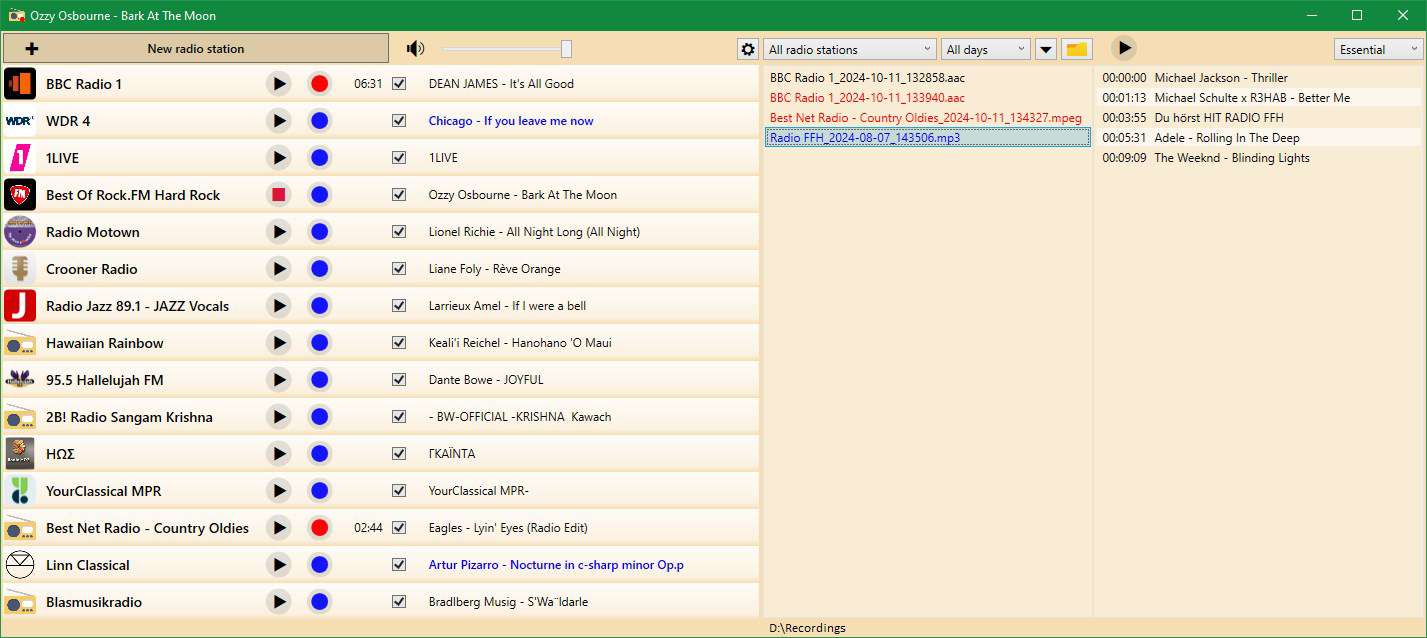Screen dimensions: 1427x638
Task: Stop playback of Best Of Rock.FM Hard Rock
Action: point(279,195)
